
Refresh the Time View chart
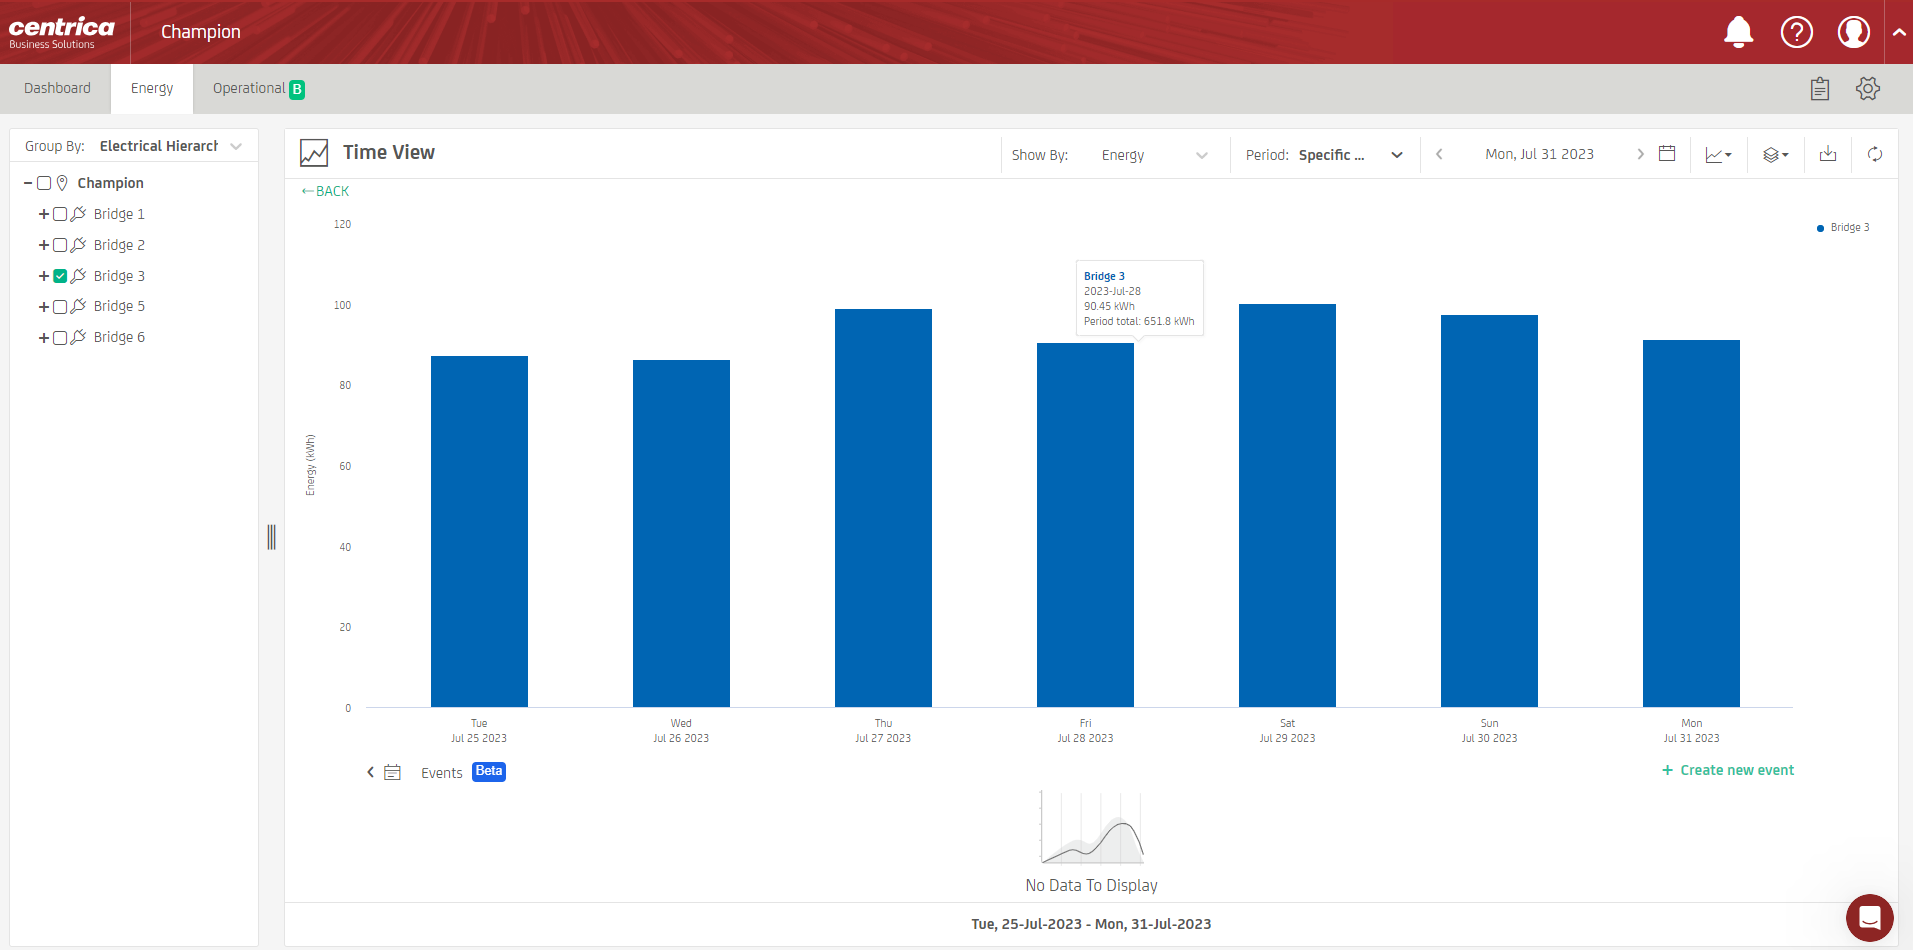pyautogui.click(x=1874, y=154)
